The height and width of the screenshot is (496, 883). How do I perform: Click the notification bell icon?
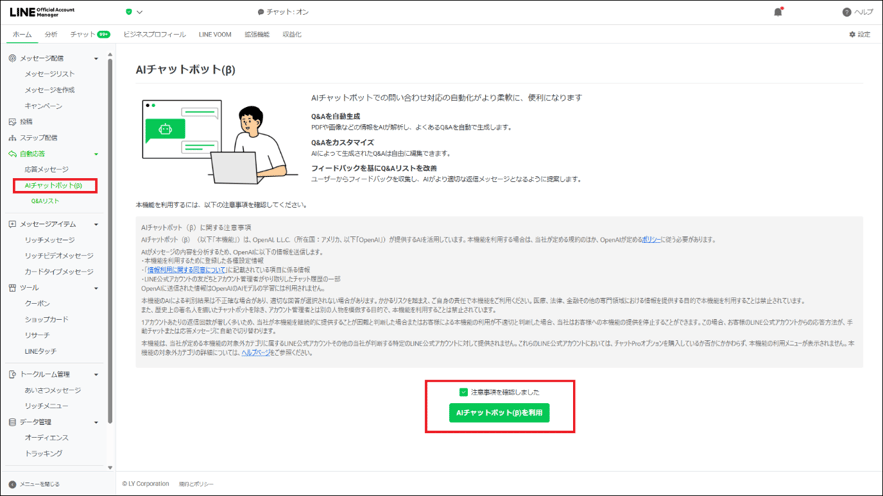click(x=778, y=12)
